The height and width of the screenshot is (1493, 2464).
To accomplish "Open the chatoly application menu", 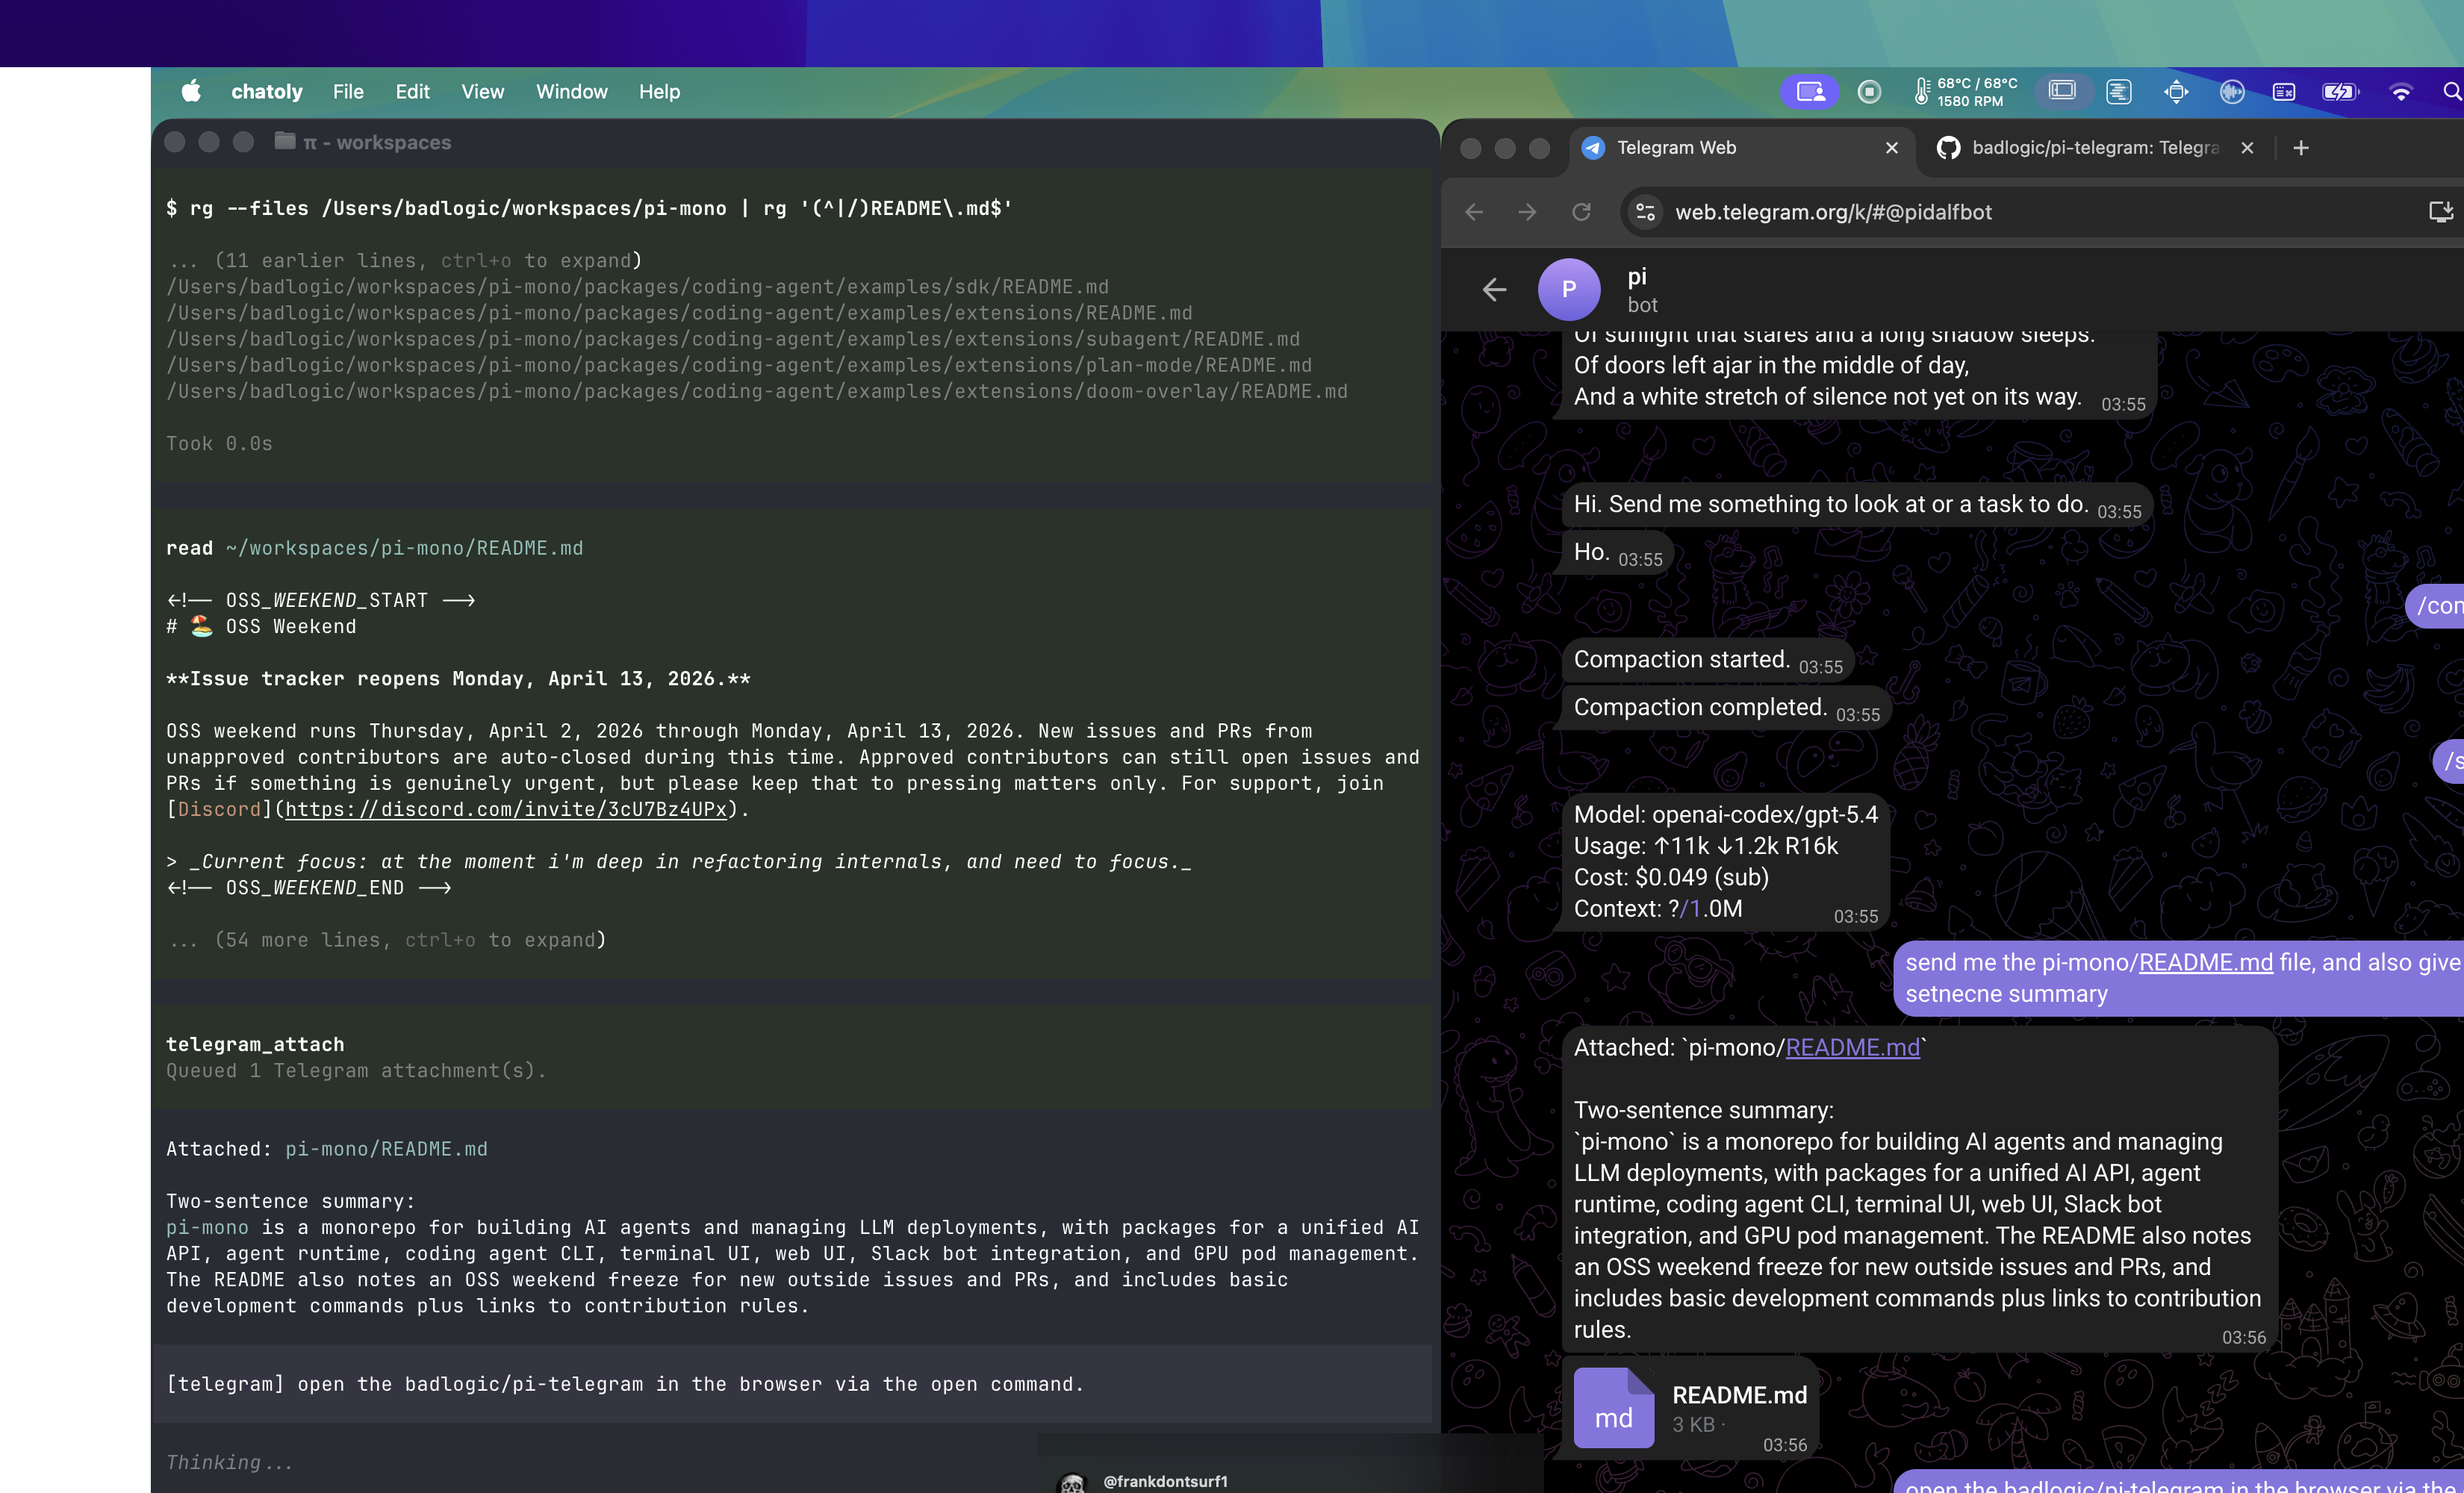I will coord(266,92).
